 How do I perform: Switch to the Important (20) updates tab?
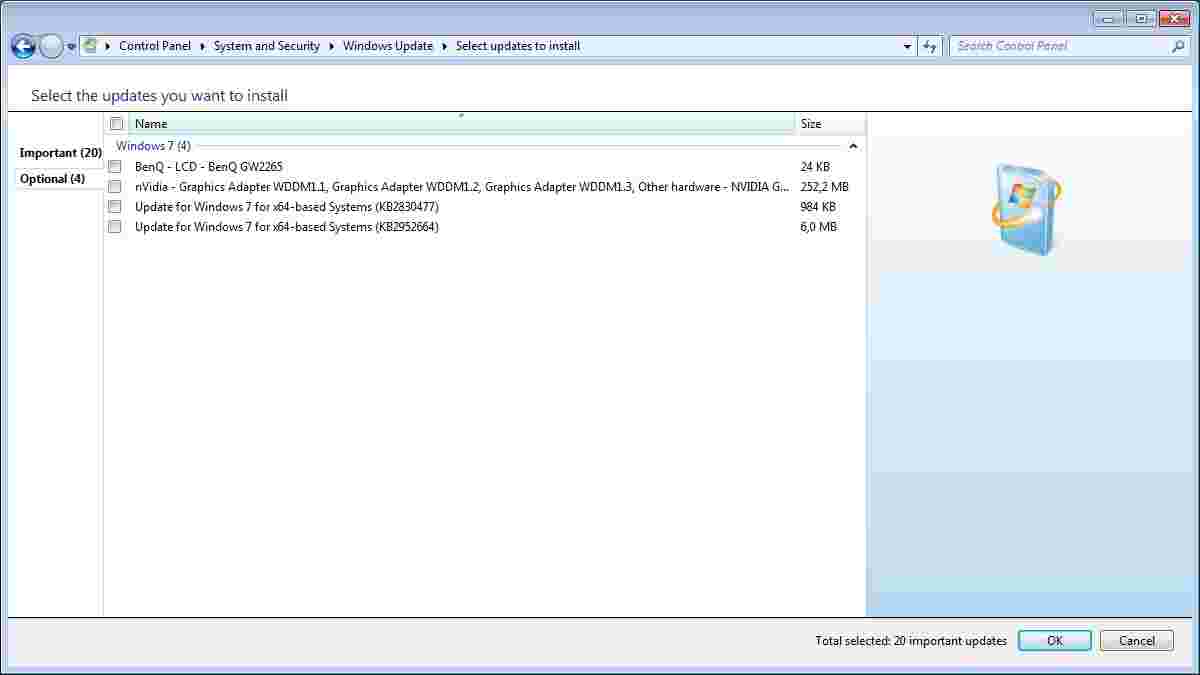60,153
